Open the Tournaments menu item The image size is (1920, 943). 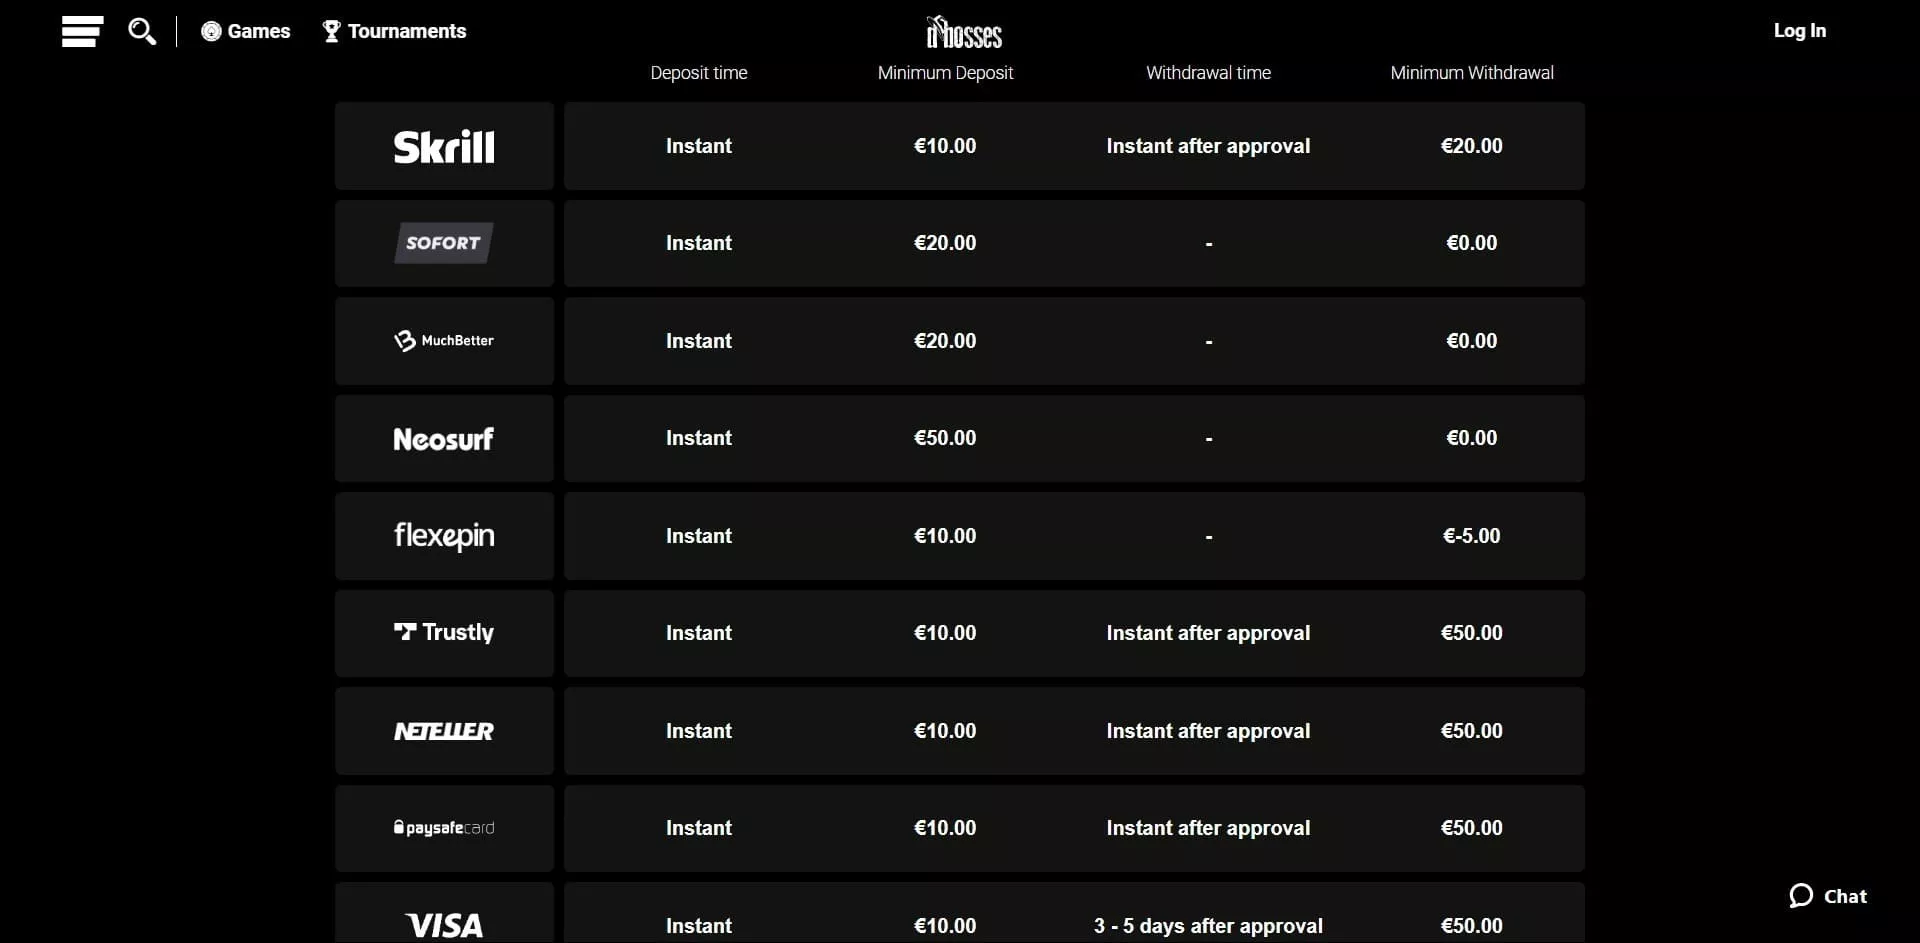click(x=395, y=31)
